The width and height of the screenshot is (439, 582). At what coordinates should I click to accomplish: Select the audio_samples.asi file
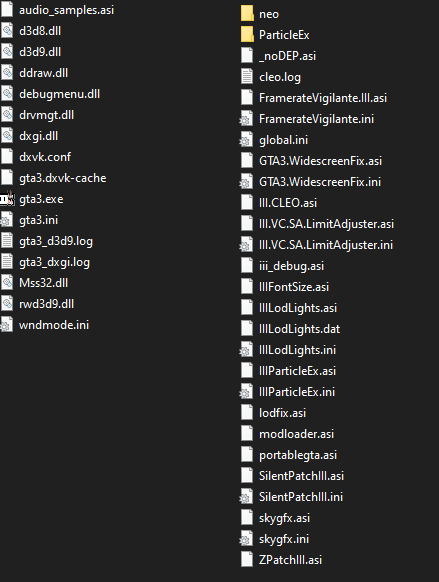[58, 10]
